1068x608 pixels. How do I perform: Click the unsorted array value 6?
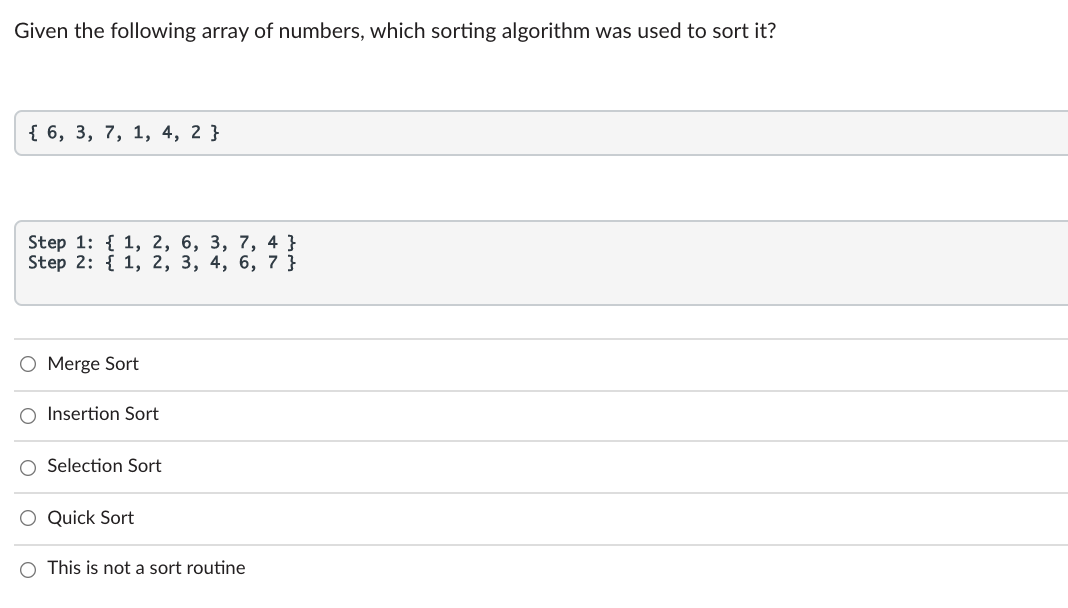pyautogui.click(x=51, y=133)
